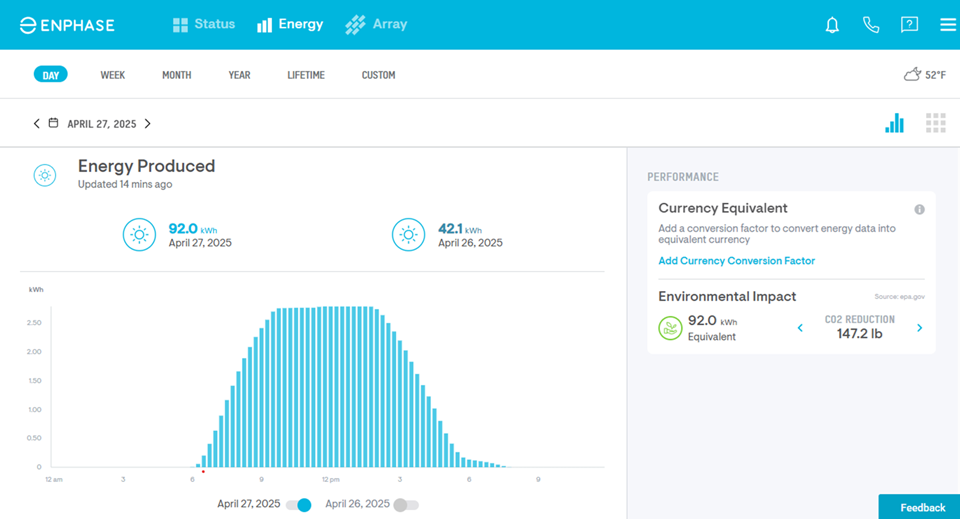
Task: Open the hamburger menu
Action: (947, 25)
